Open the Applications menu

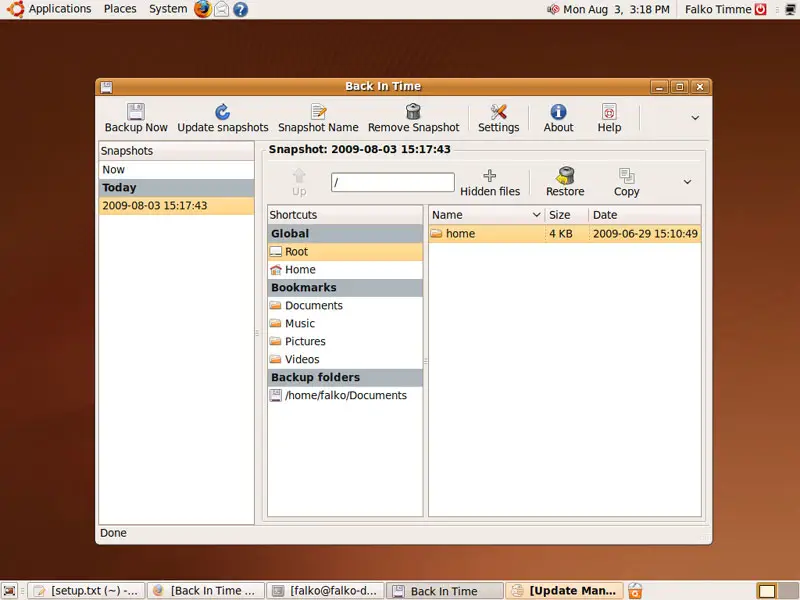pos(60,9)
